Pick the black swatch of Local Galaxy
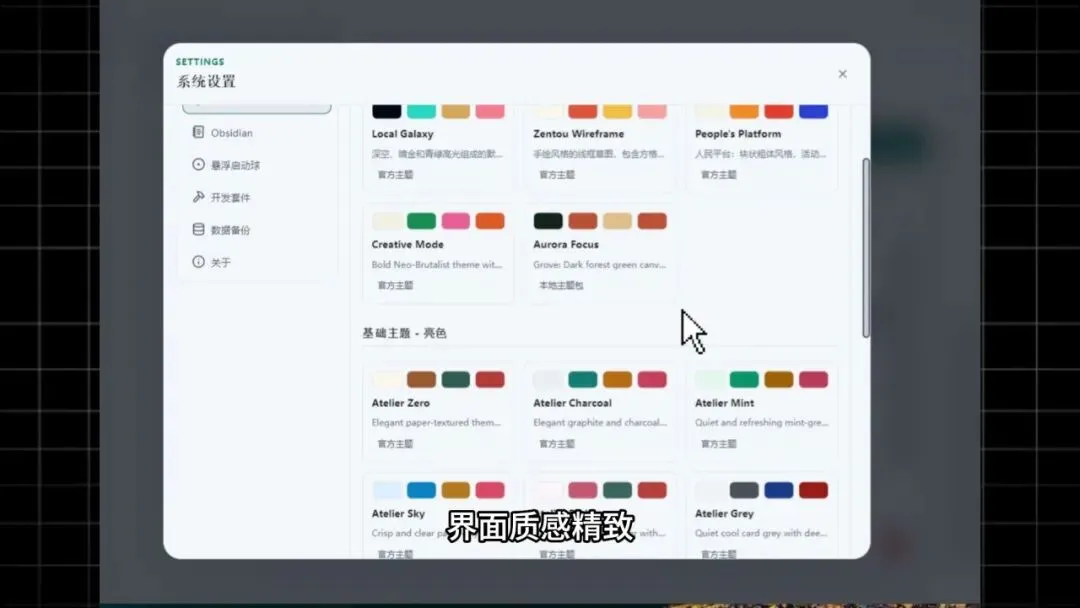Screen dimensions: 1080x608 [386, 111]
